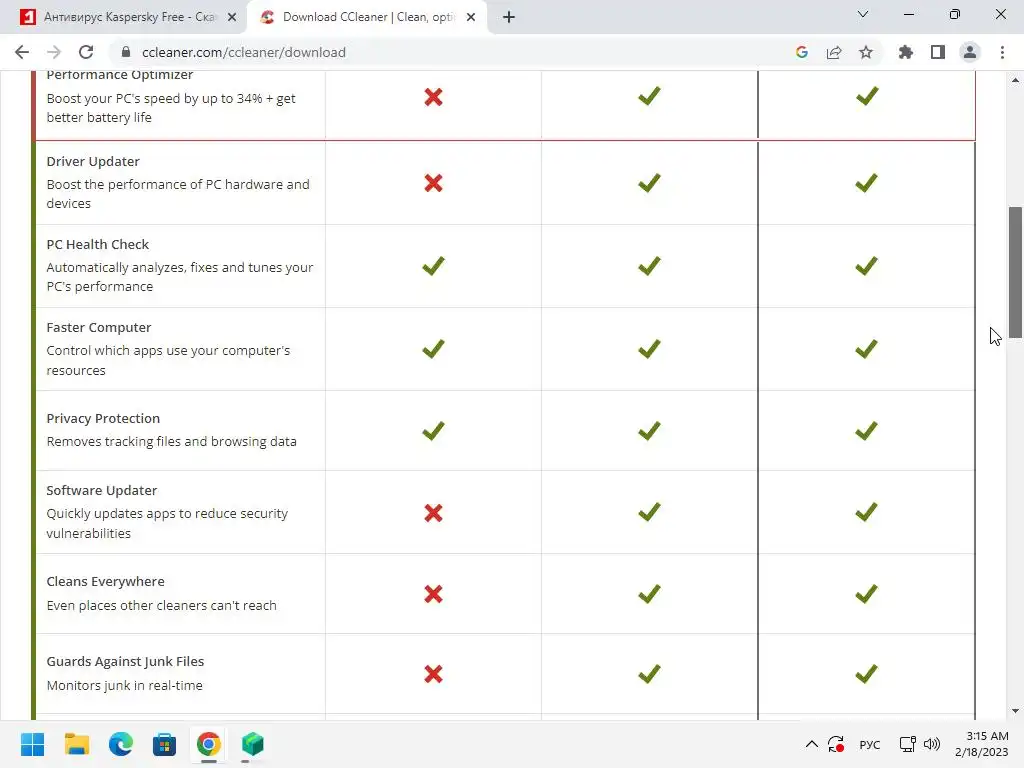Click "Monitors junk in real-time" description

pos(124,686)
